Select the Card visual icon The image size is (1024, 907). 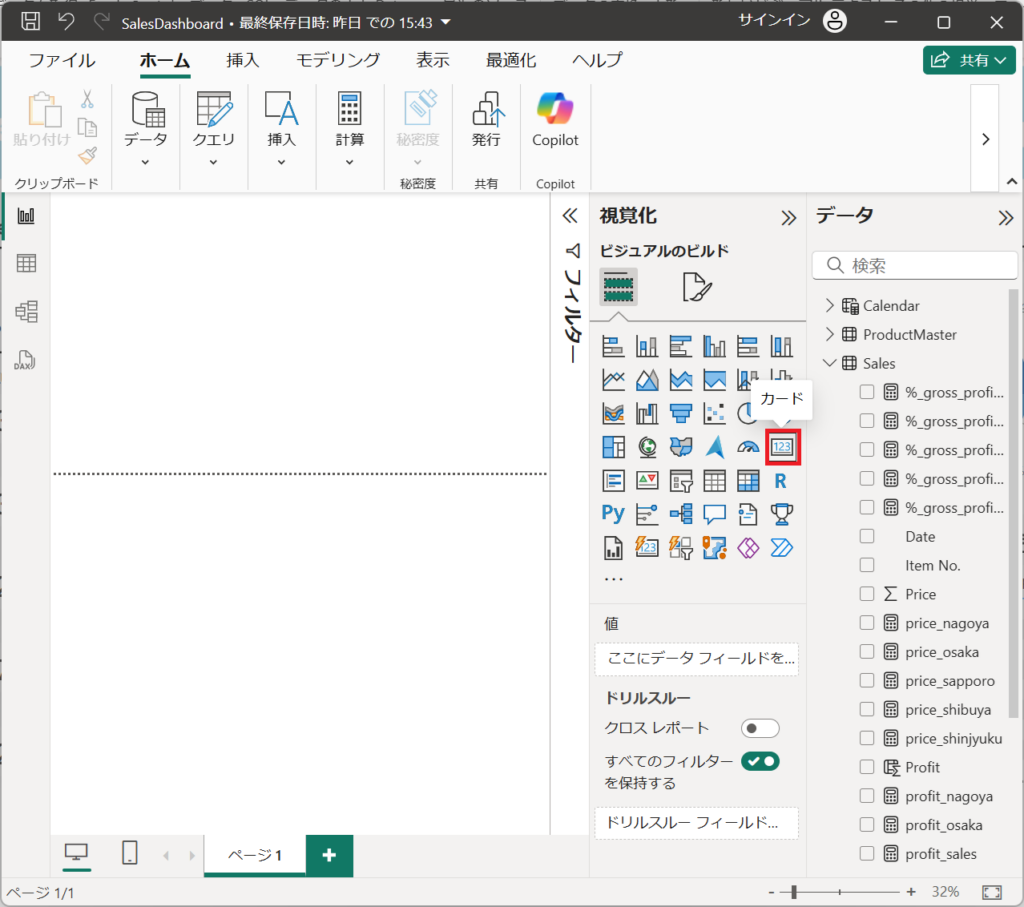click(781, 447)
